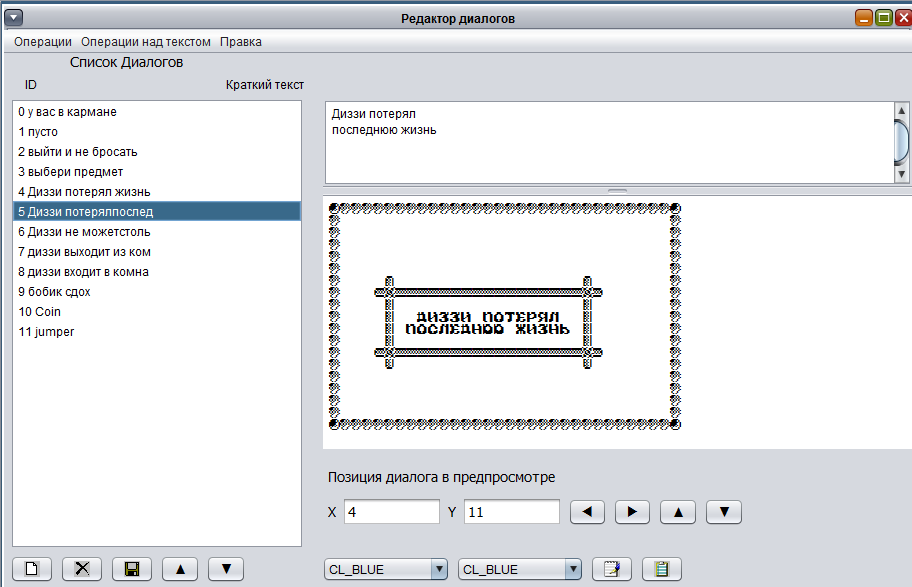912x587 pixels.
Task: Select list row '4 Диззи потерял жизнь'
Action: (x=156, y=191)
